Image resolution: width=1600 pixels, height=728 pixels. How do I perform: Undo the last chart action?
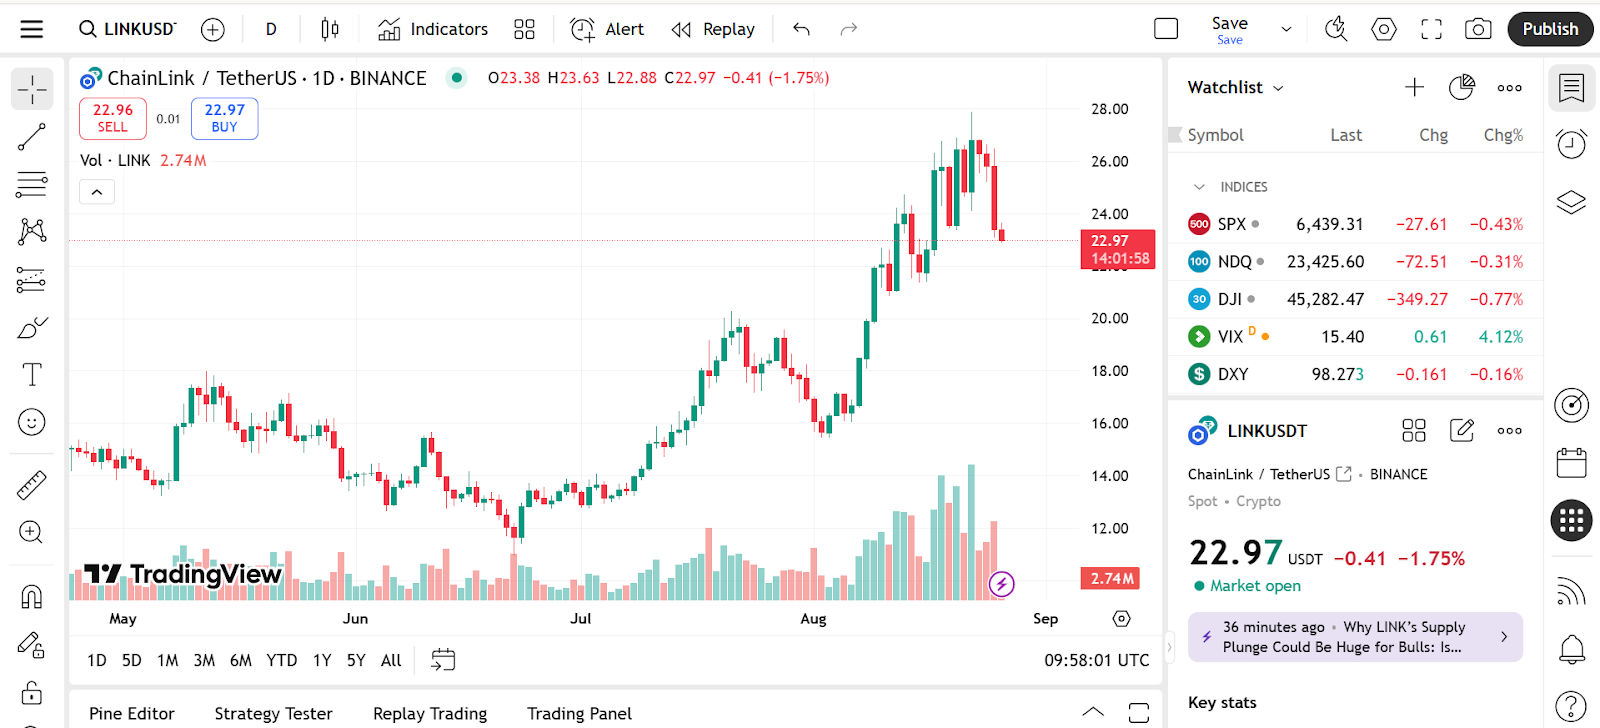(x=801, y=29)
